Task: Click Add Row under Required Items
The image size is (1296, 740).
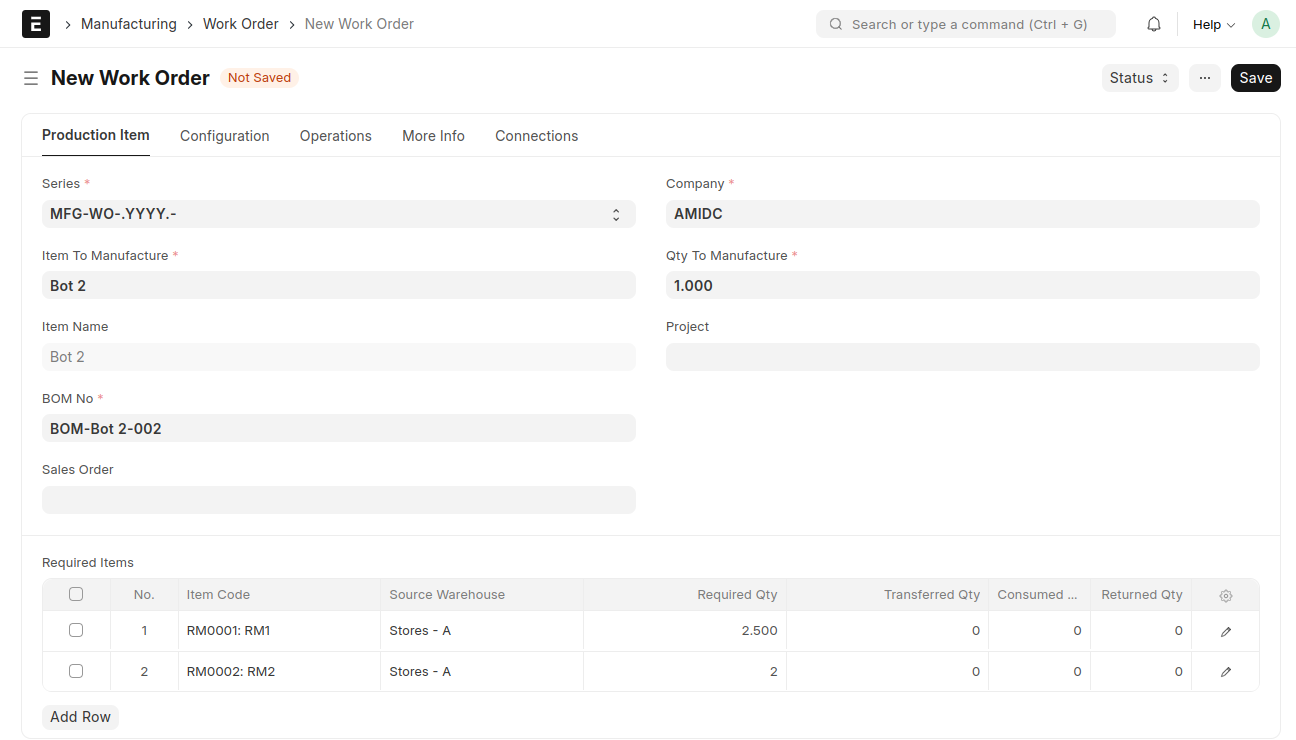Action: (x=80, y=717)
